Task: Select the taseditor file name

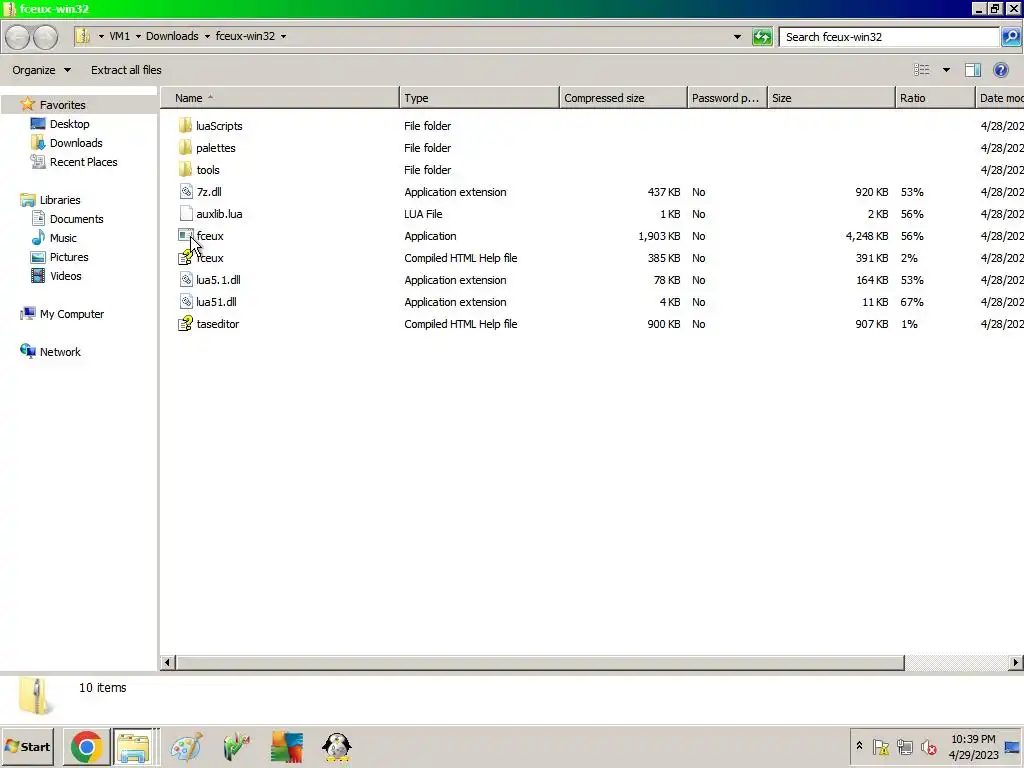Action: pos(217,324)
